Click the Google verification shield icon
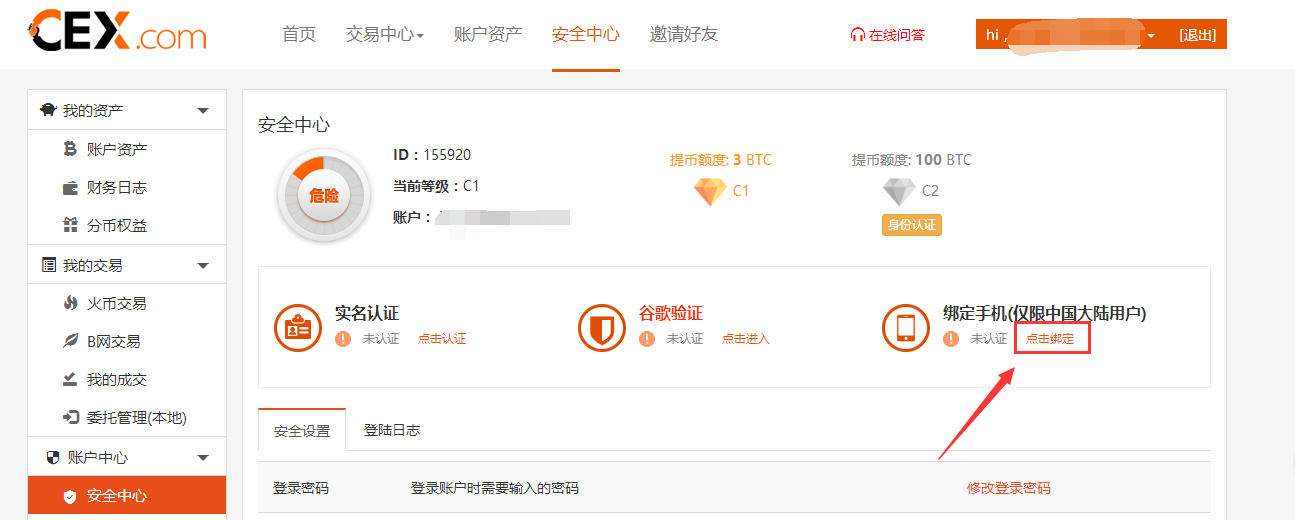The width and height of the screenshot is (1295, 520). coord(601,327)
